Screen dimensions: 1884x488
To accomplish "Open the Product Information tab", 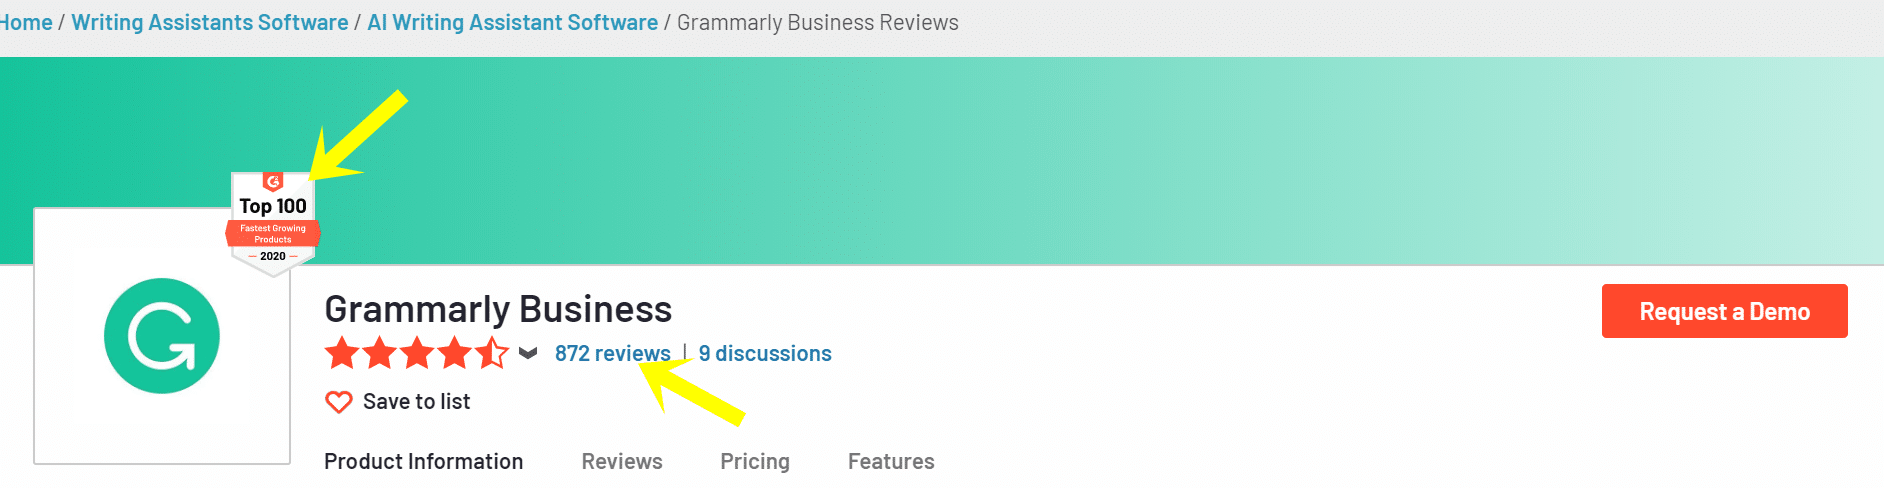I will 424,461.
